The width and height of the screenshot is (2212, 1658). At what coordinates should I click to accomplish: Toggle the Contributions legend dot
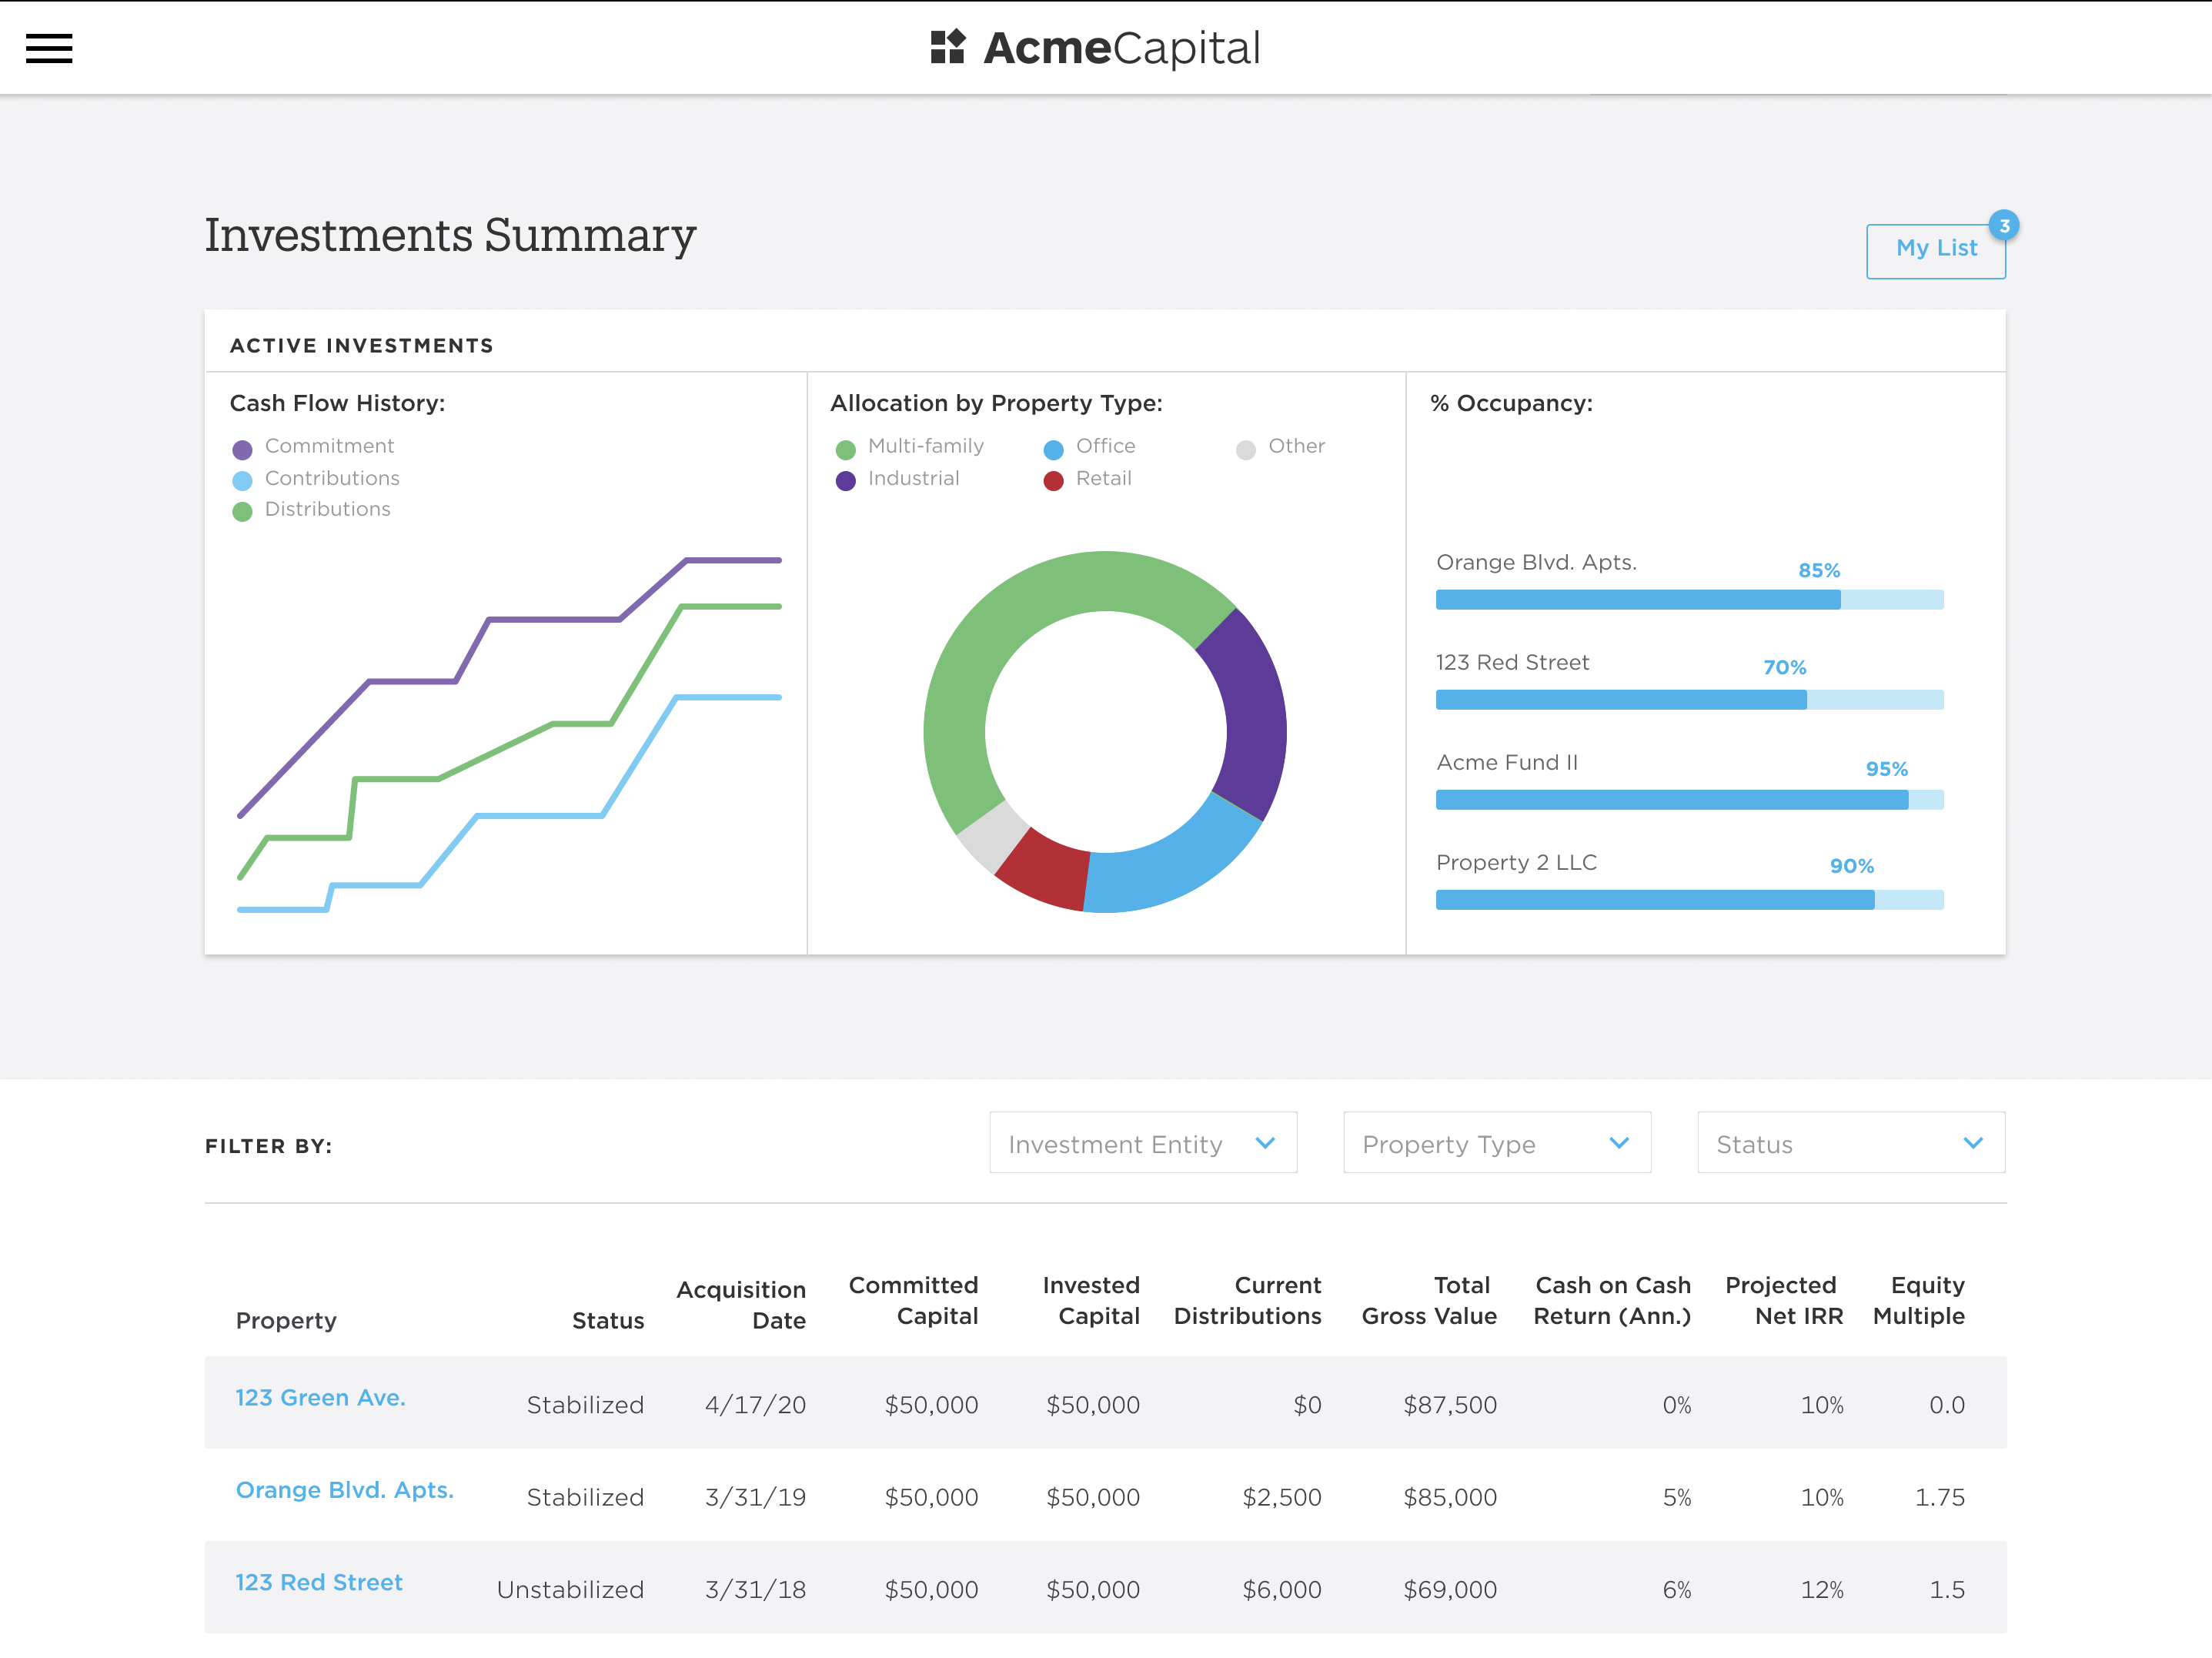point(242,481)
